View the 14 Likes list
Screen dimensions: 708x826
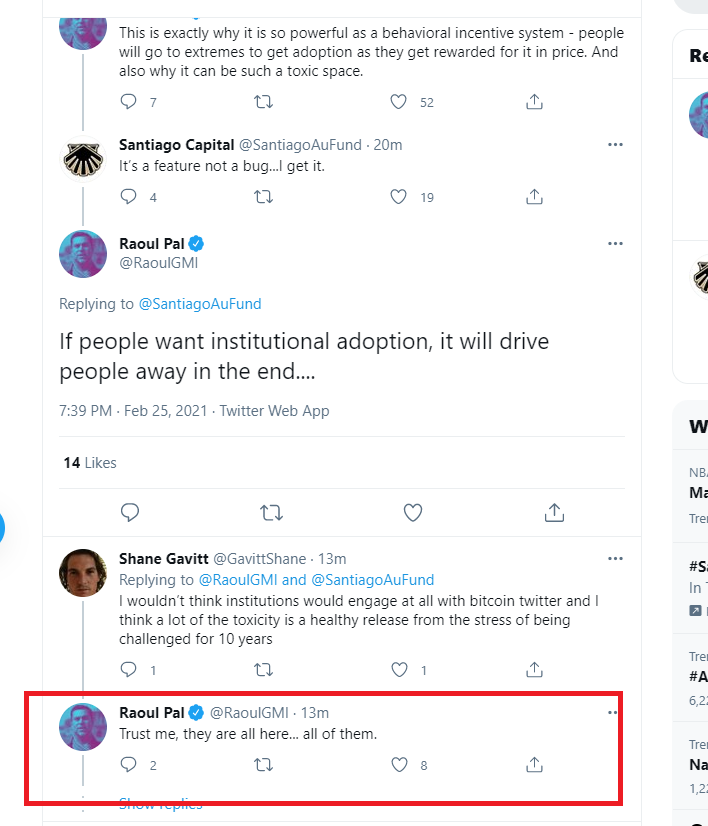pyautogui.click(x=89, y=463)
